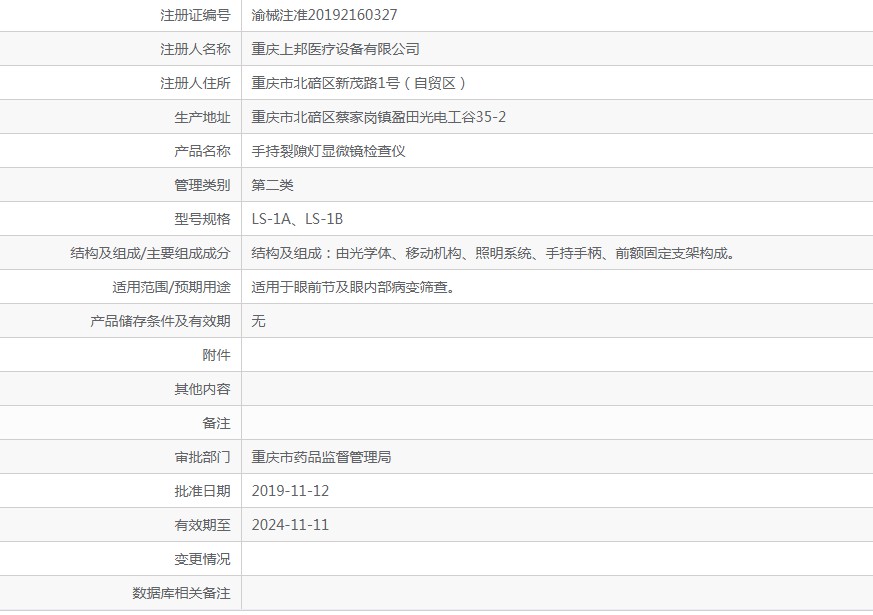Click the production address value with 光电工谷35-2
This screenshot has height=615, width=873.
click(378, 117)
